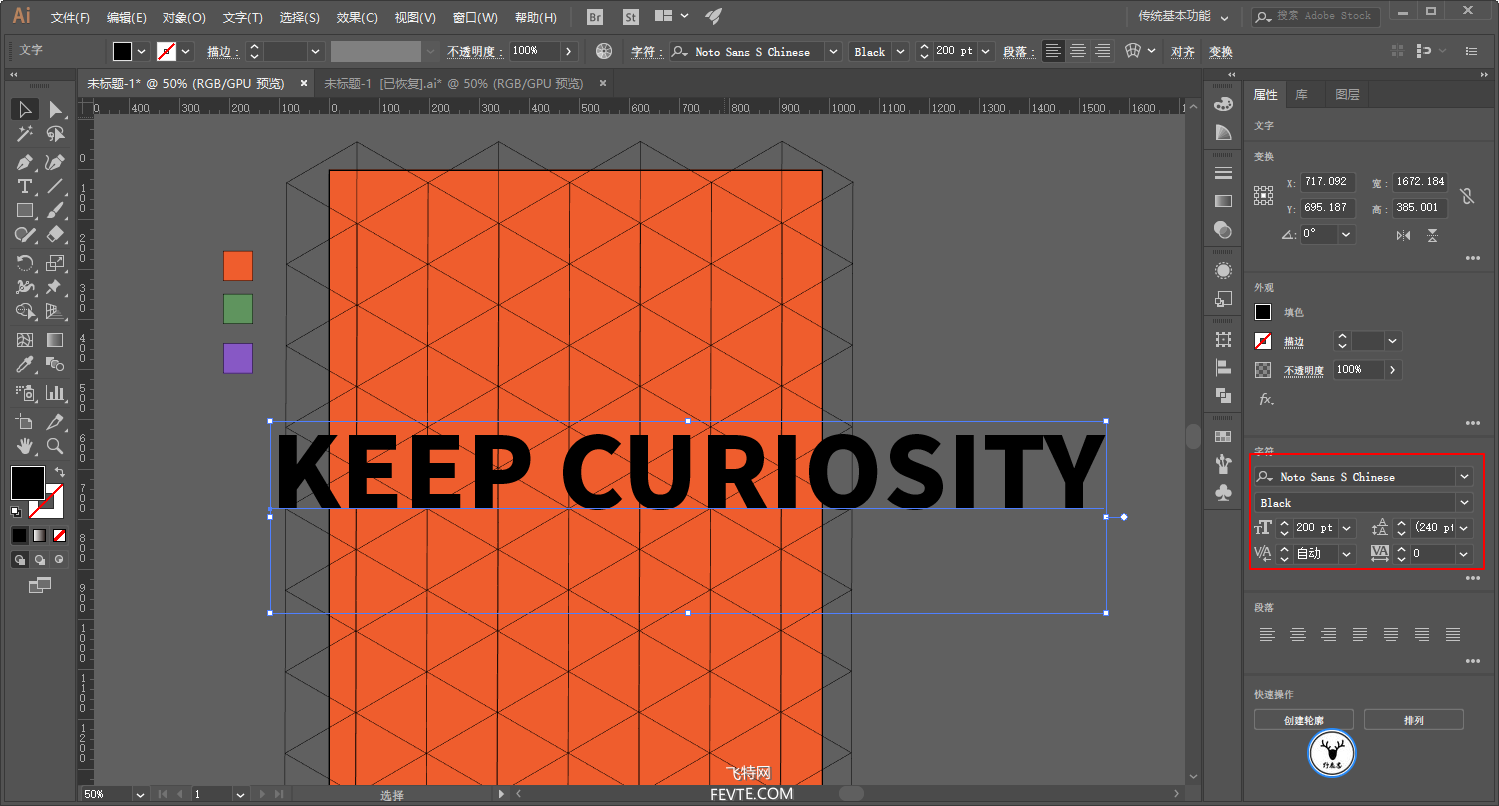Switch to the 图层 panel tab
The height and width of the screenshot is (806, 1499).
click(1347, 95)
